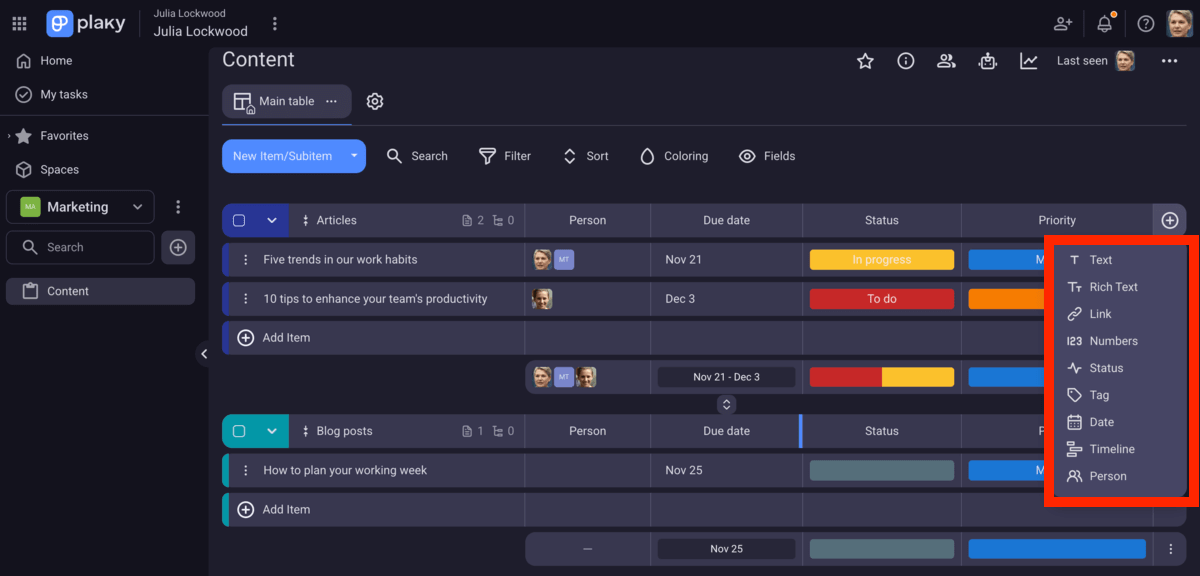Screen dimensions: 1200x576
Task: Open the New Item/Subitem dropdown arrow
Action: click(353, 156)
